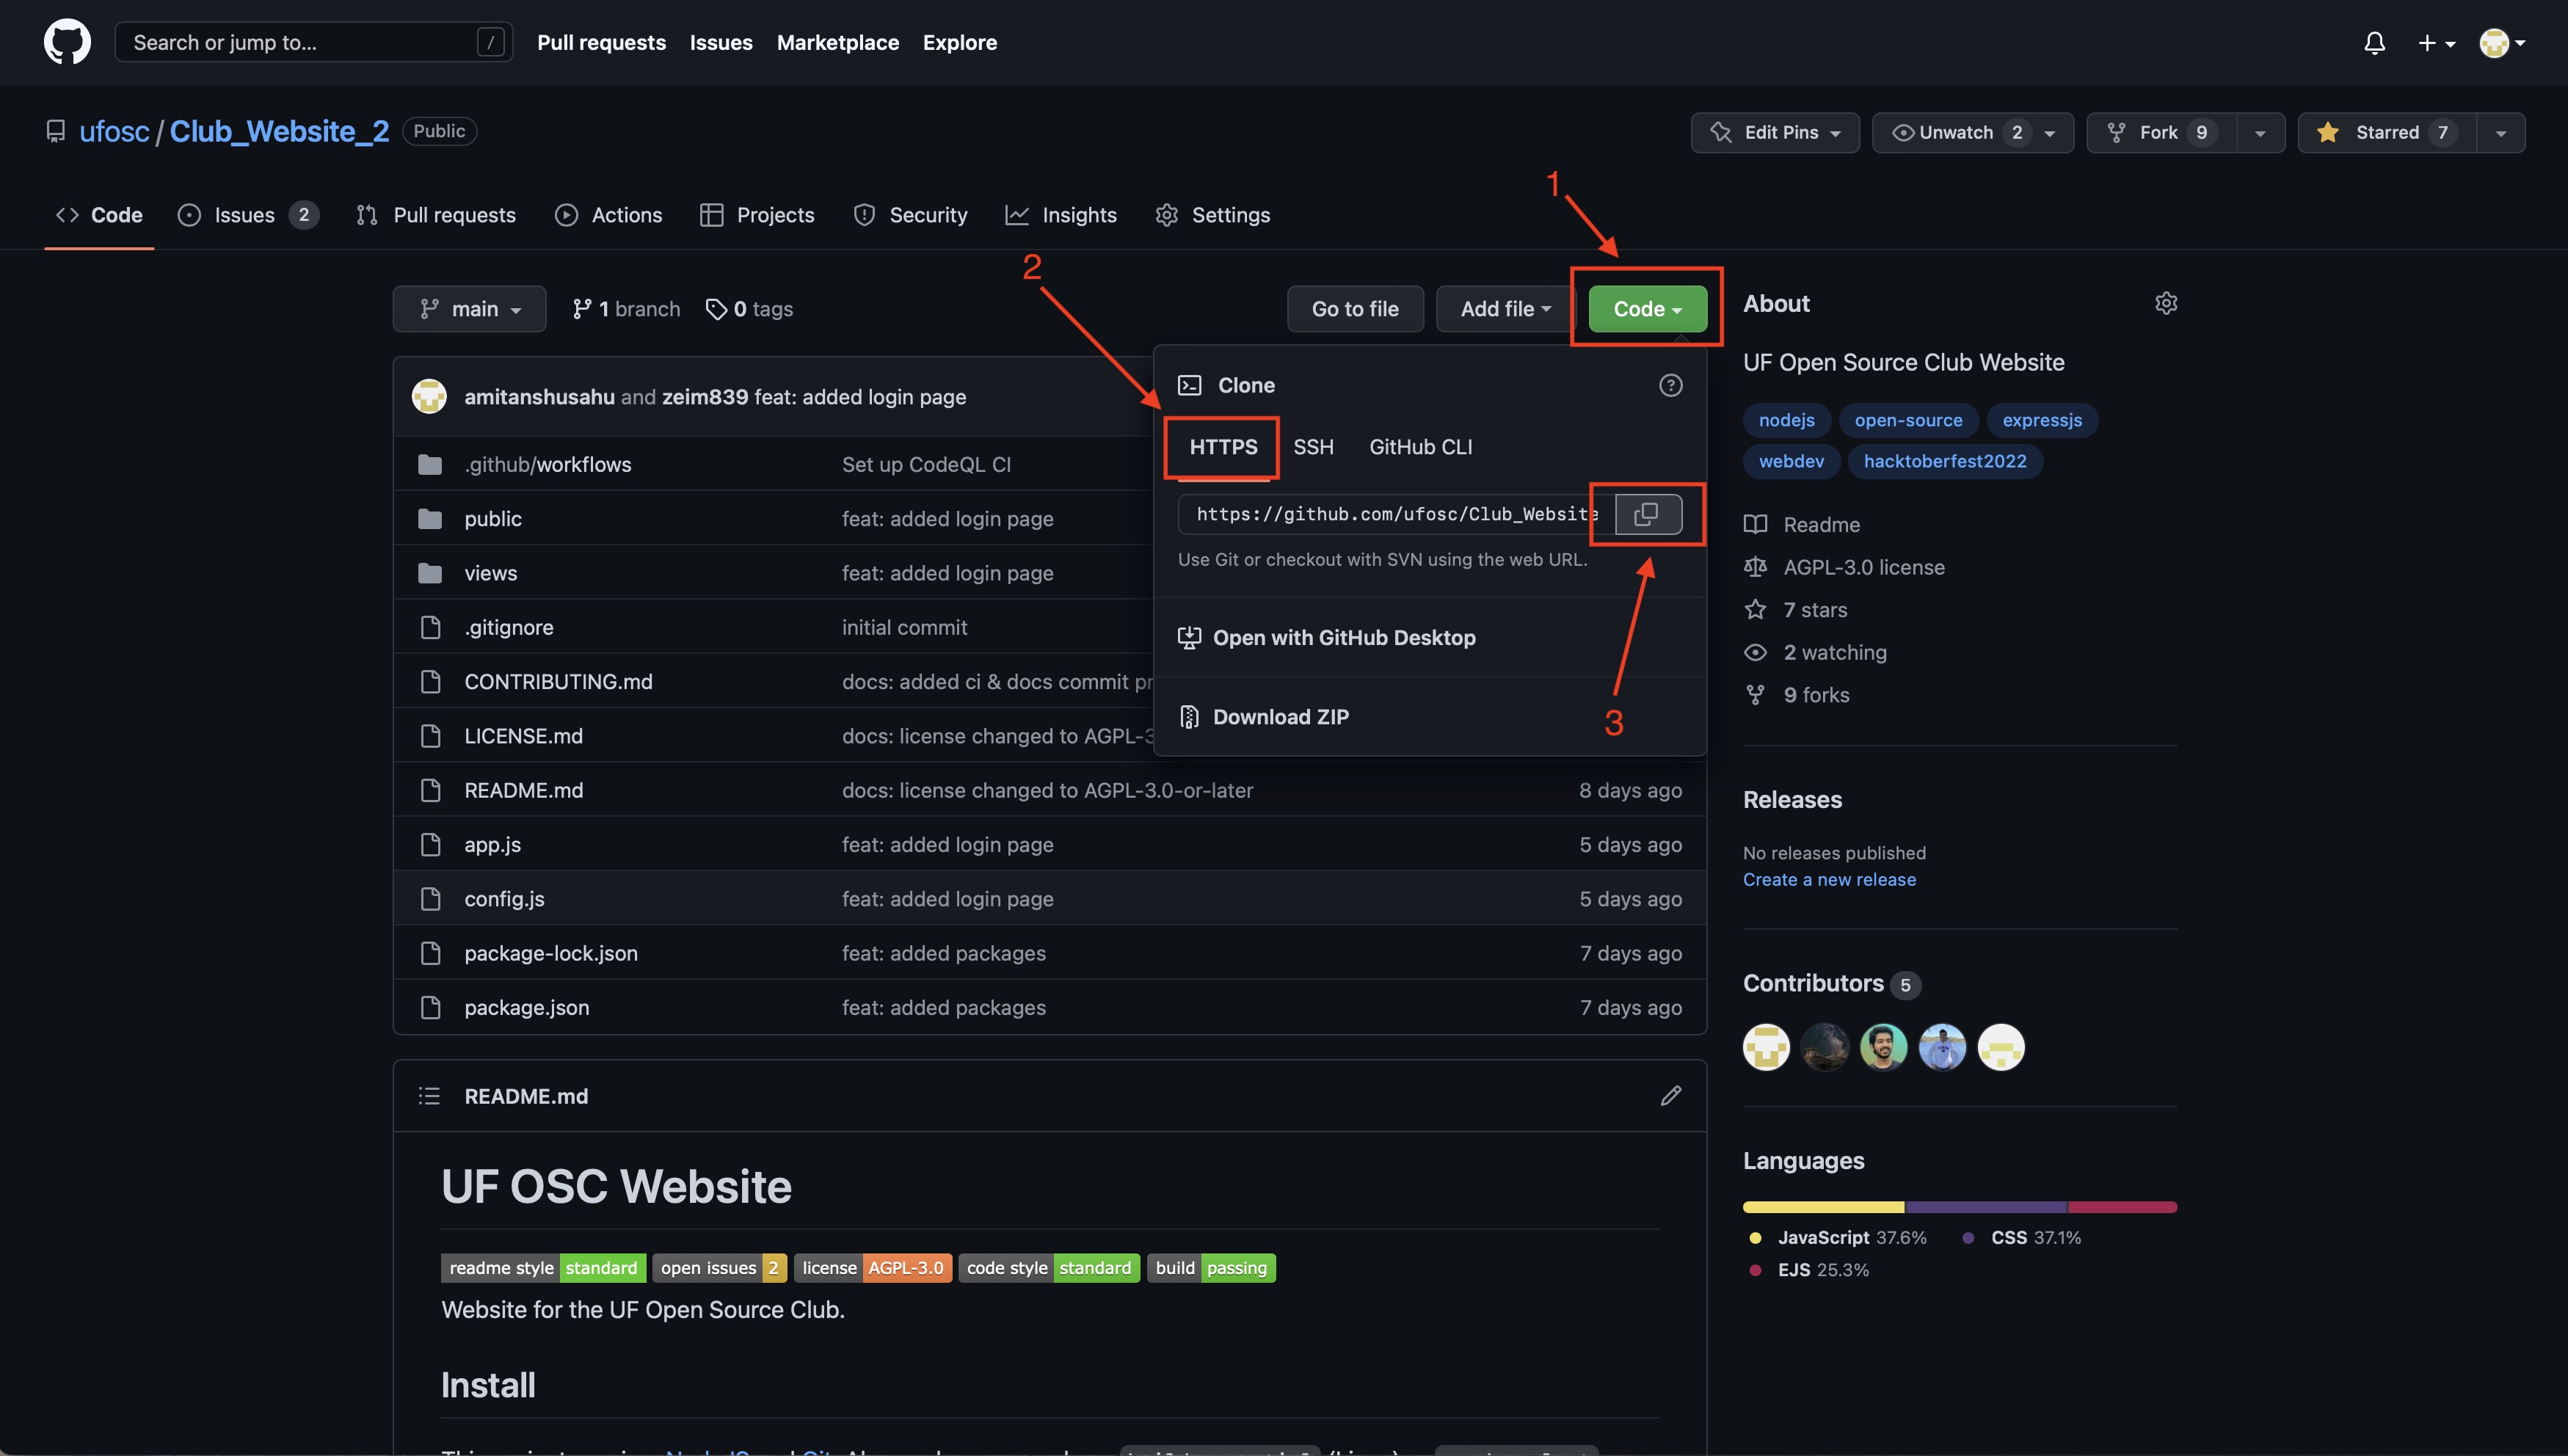The image size is (2568, 1456).
Task: Copy the clone URL to clipboard
Action: (x=1648, y=514)
